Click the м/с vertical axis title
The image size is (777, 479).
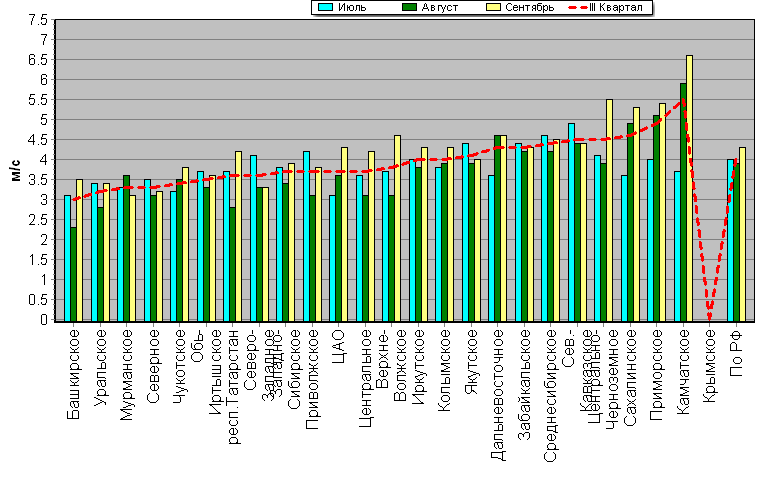tap(16, 170)
